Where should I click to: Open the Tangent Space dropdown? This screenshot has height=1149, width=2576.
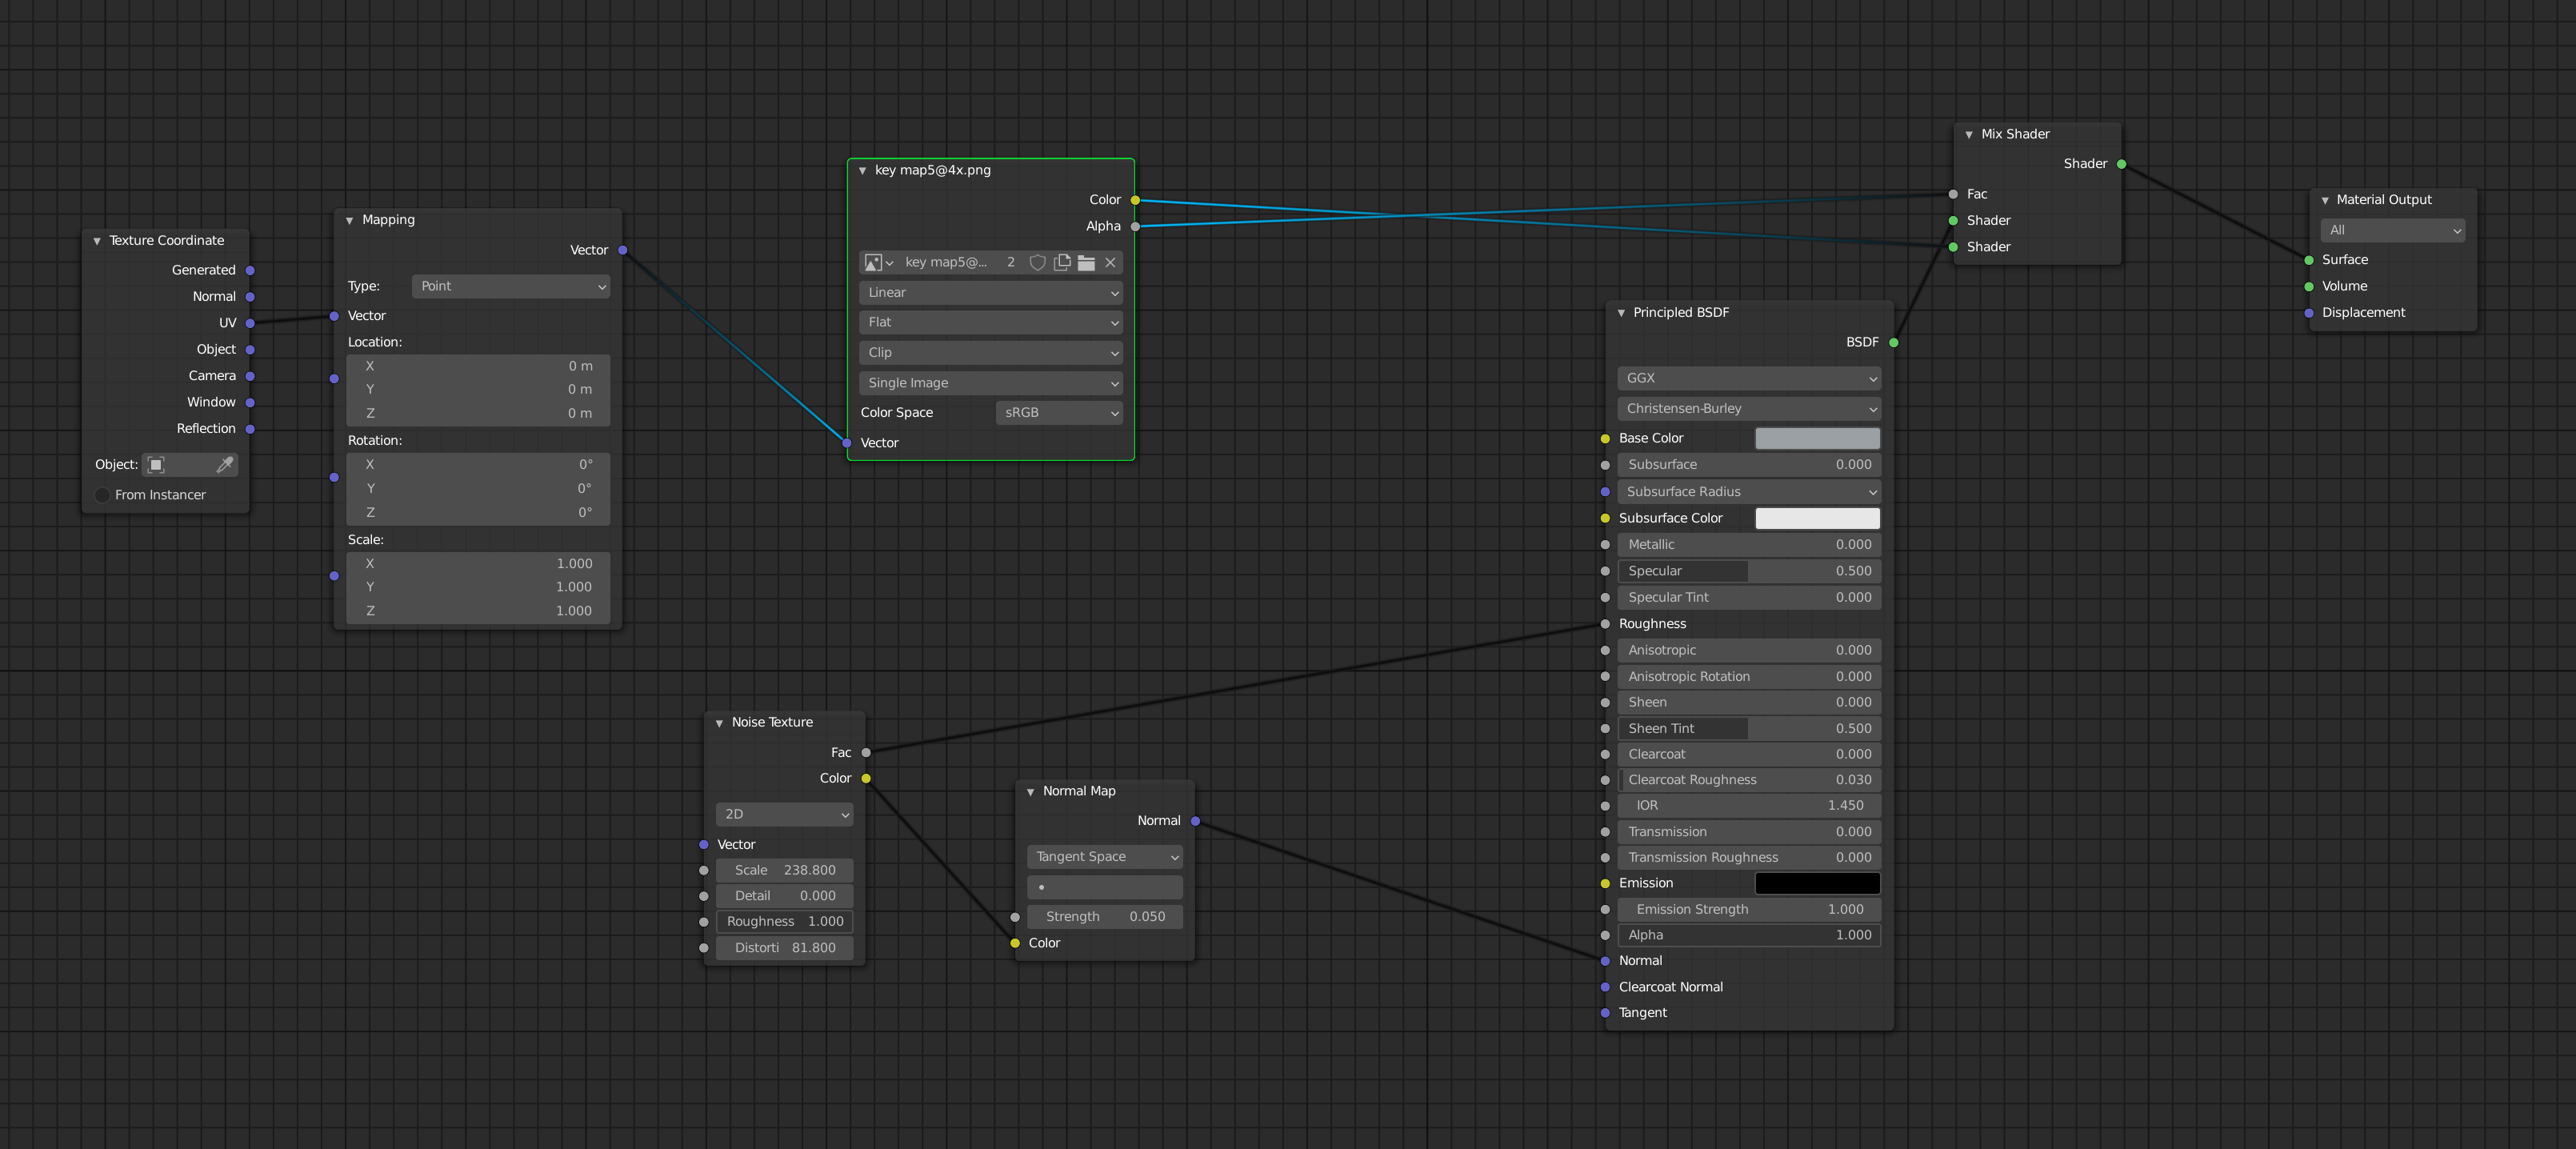click(1104, 857)
